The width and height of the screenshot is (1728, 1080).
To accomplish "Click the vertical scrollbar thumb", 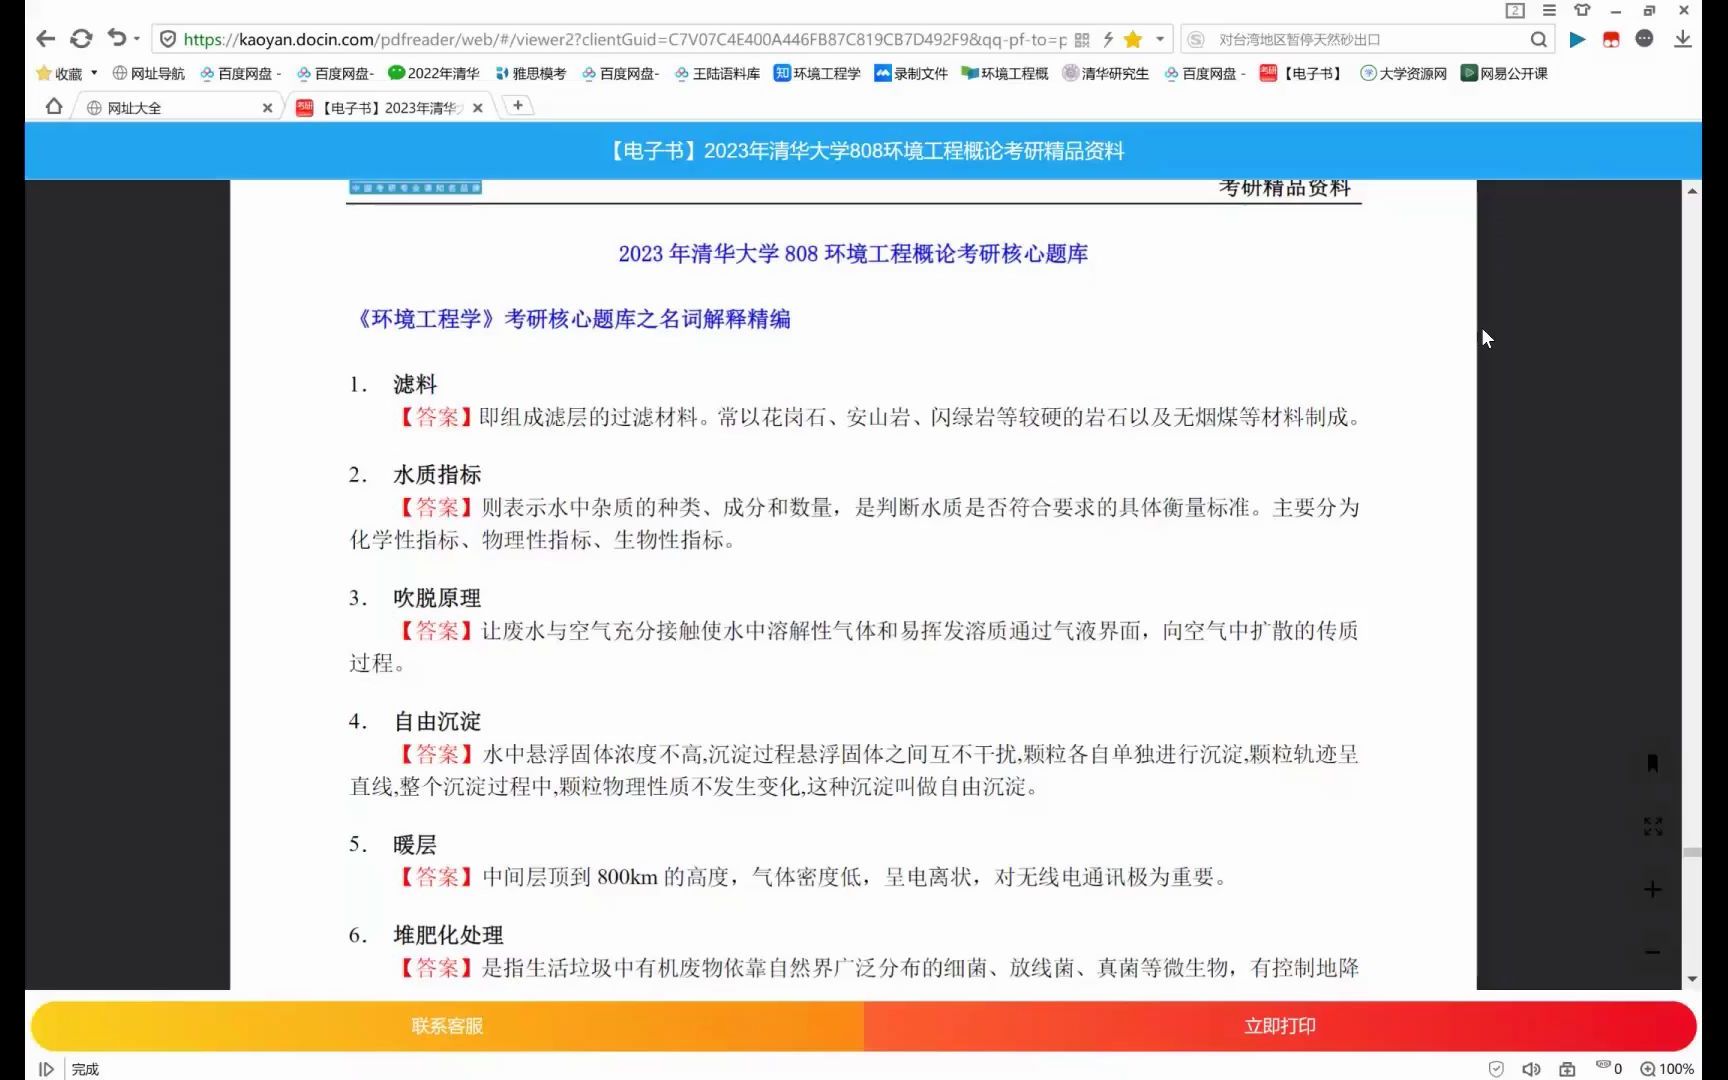I will pos(1692,852).
